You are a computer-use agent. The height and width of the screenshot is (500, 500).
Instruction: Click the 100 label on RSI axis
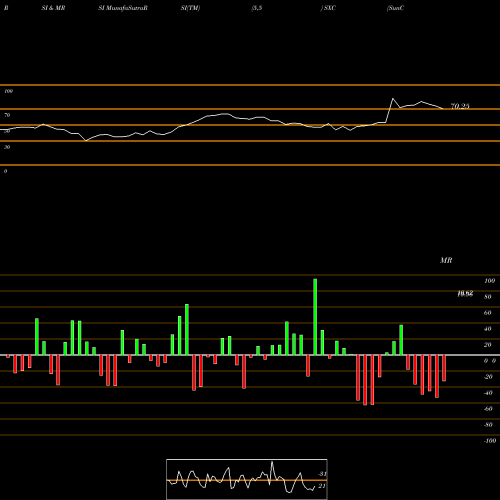tap(9, 91)
